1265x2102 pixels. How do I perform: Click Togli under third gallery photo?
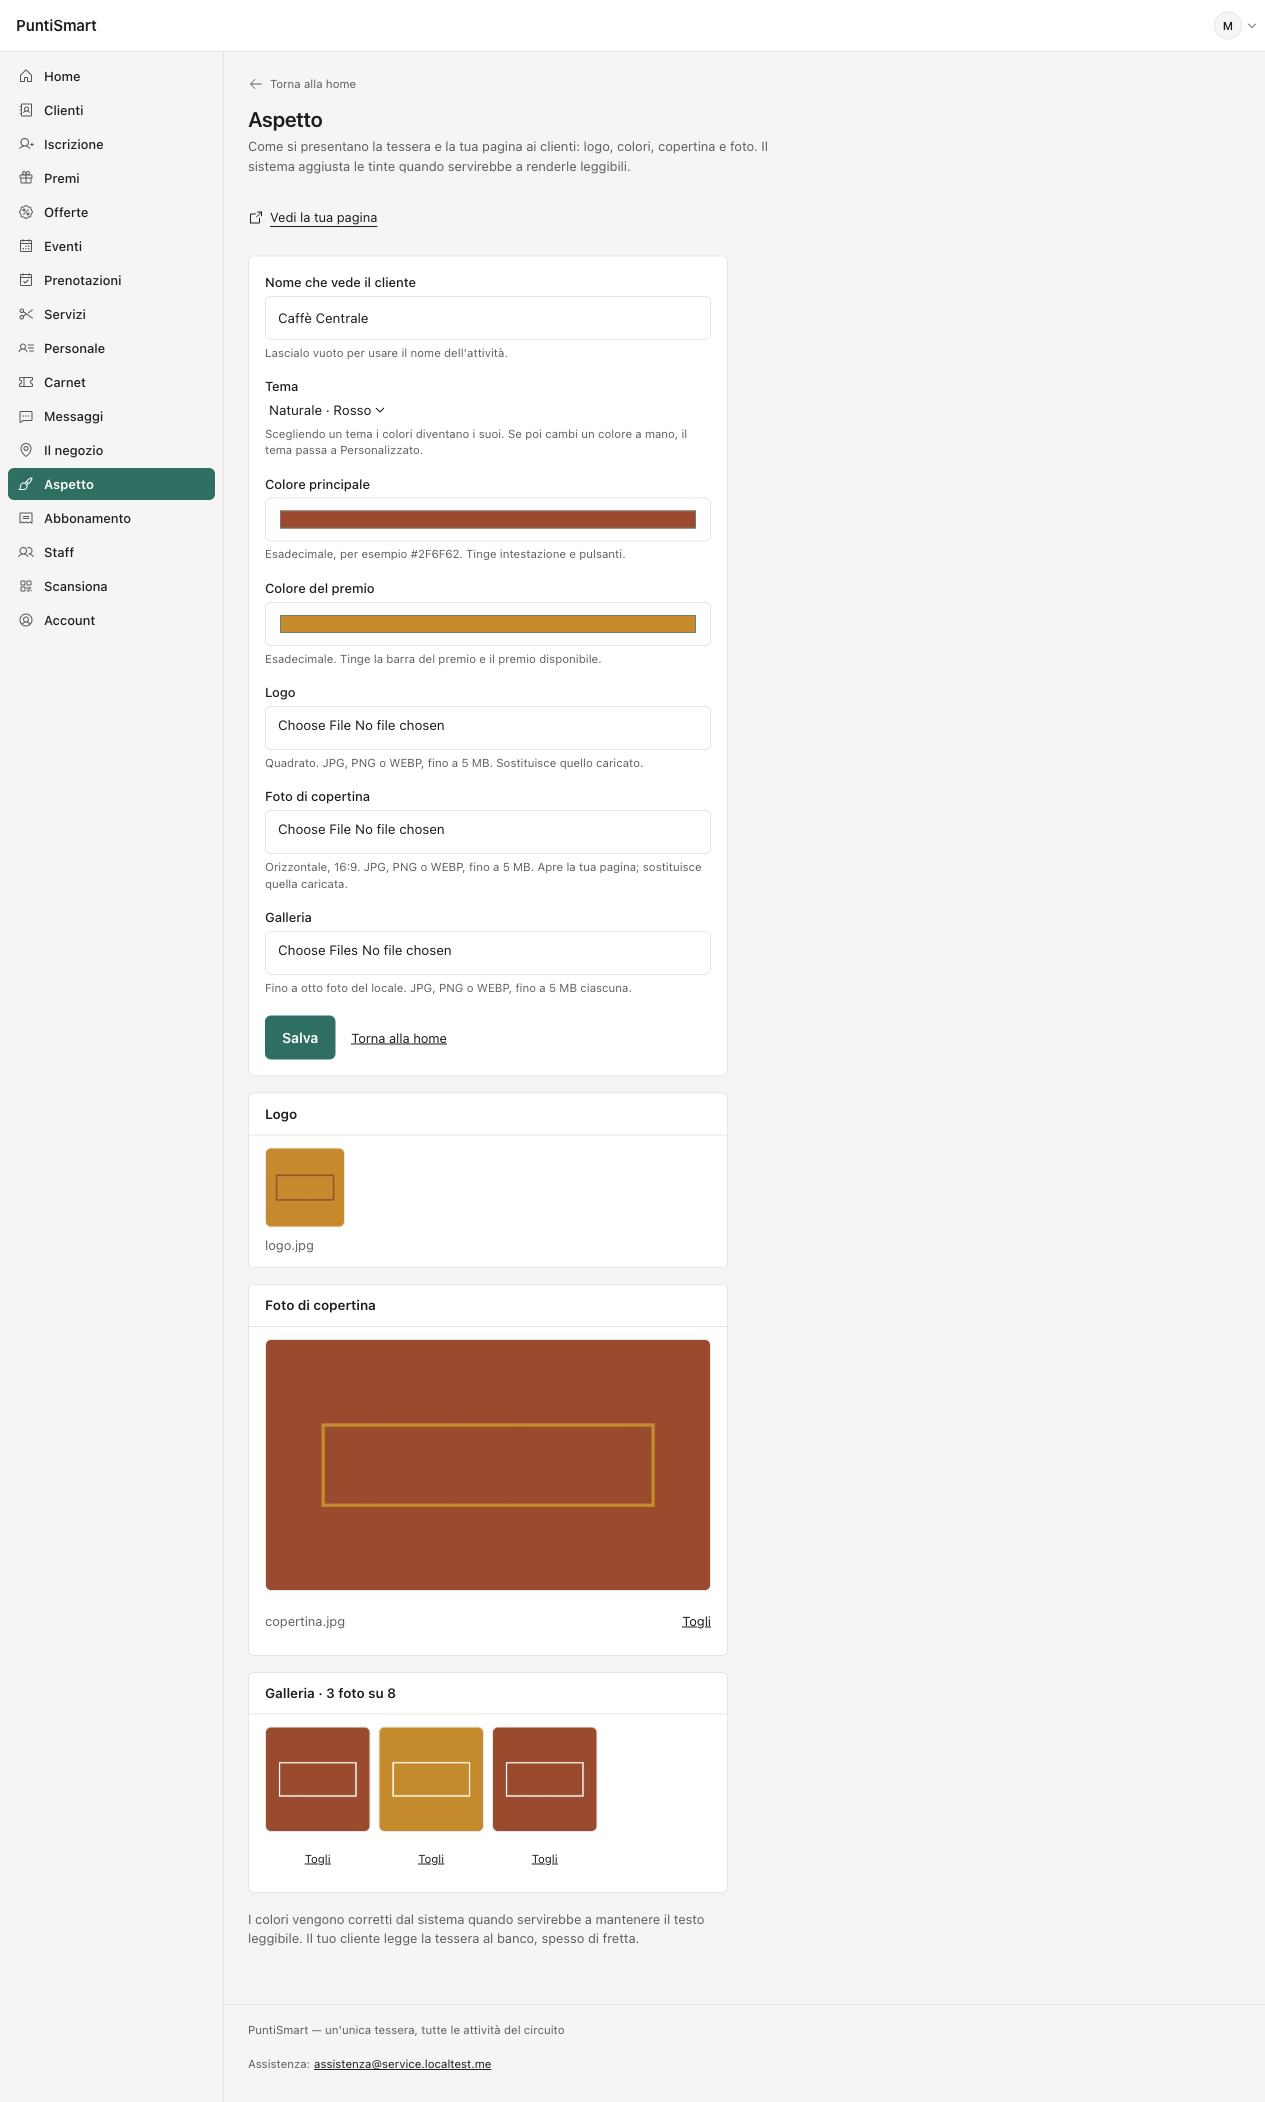pyautogui.click(x=545, y=1859)
